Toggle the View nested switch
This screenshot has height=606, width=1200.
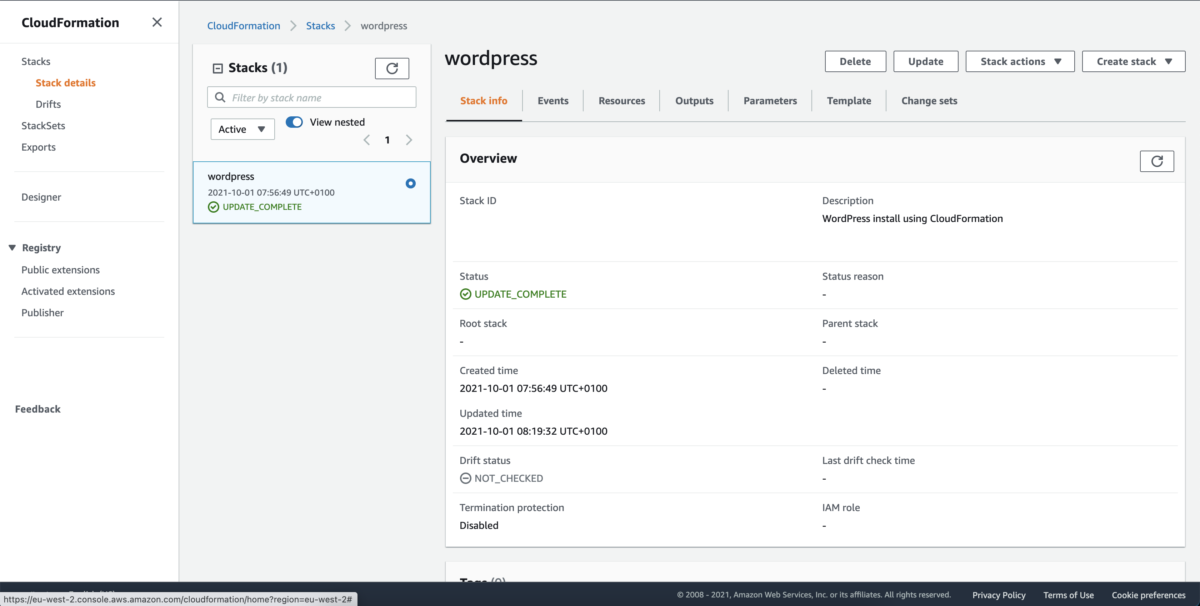pos(294,122)
